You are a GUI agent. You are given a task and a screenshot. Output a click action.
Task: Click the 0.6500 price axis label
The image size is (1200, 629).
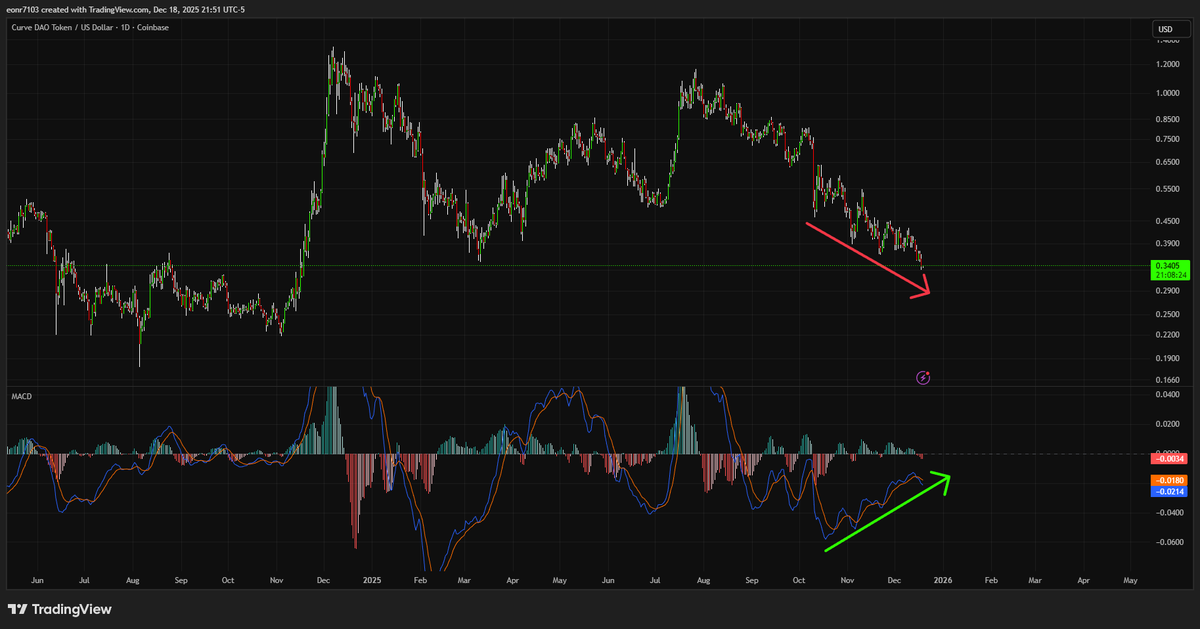point(1166,162)
